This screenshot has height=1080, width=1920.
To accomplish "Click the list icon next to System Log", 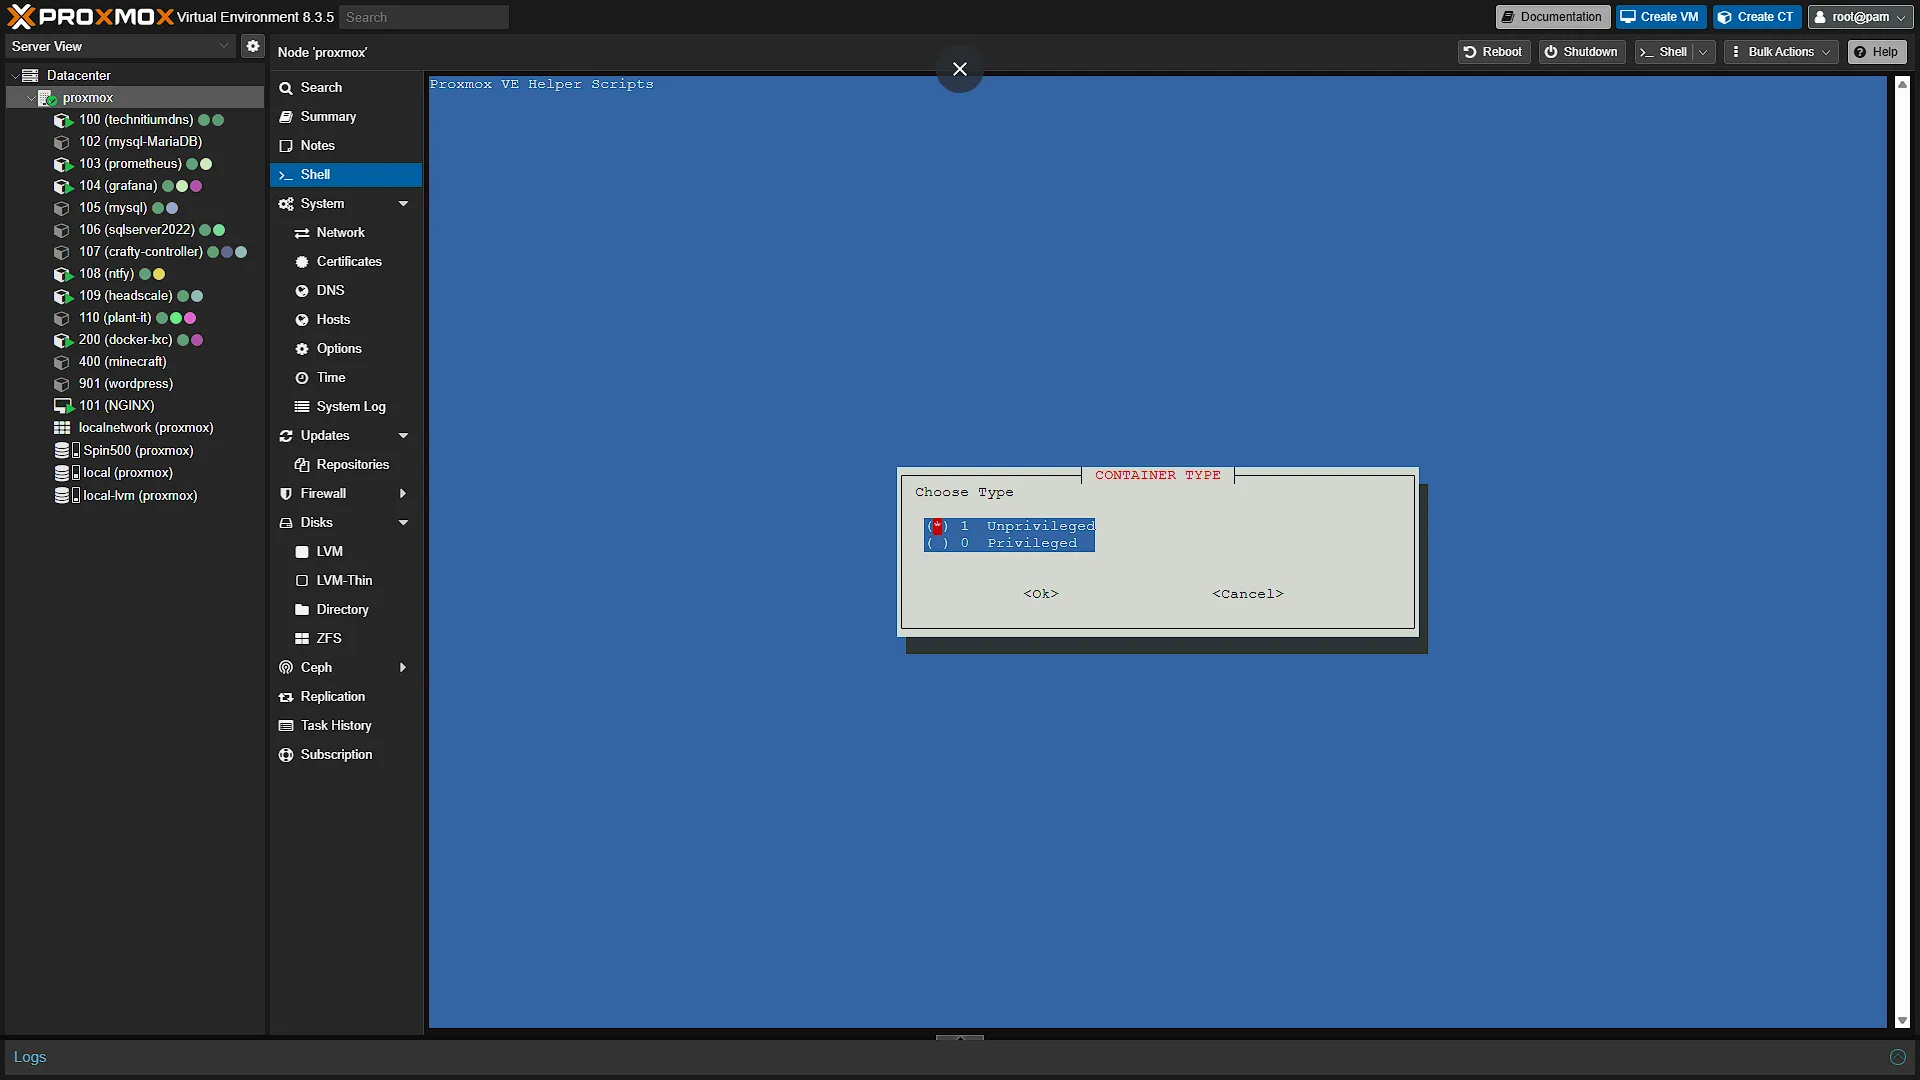I will tap(302, 407).
